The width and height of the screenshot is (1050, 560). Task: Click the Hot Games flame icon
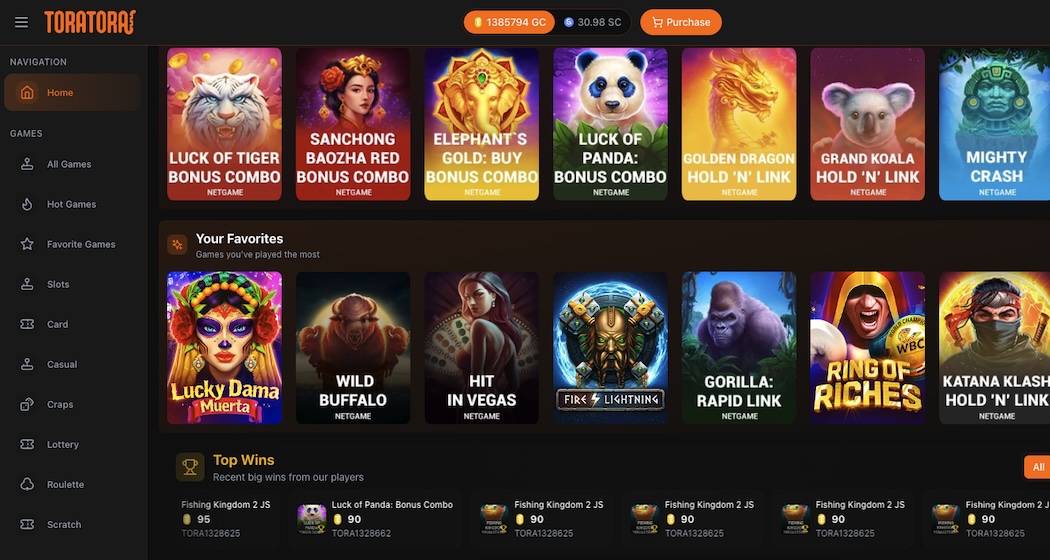(x=27, y=204)
